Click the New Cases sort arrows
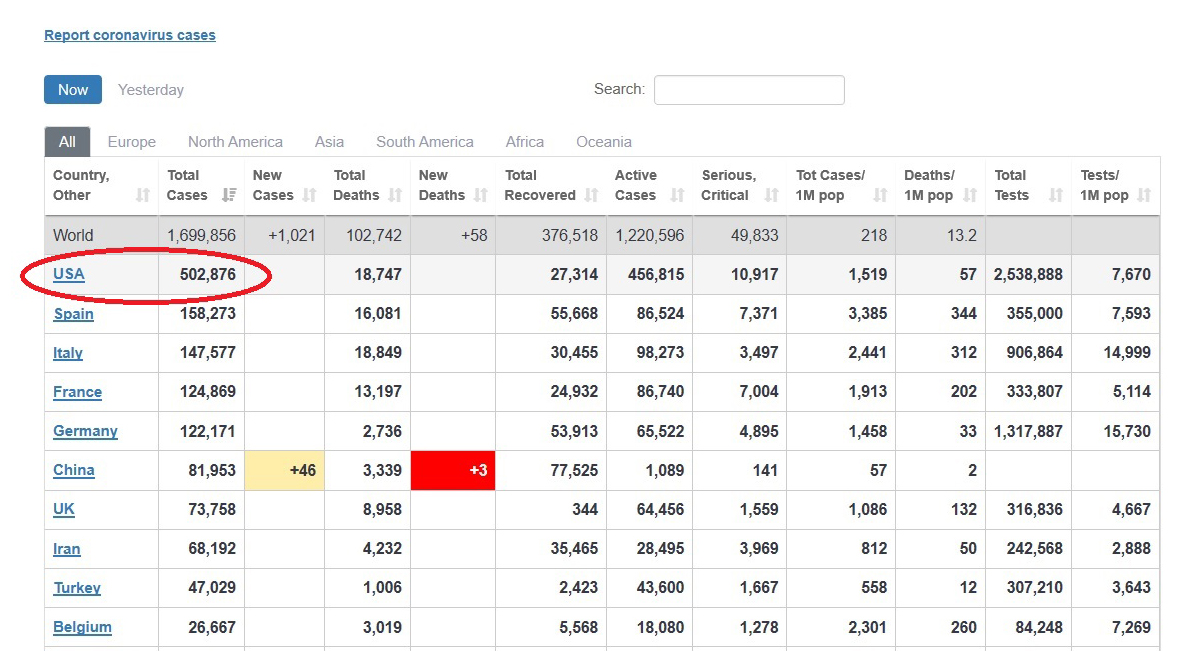1202x651 pixels. [x=309, y=195]
